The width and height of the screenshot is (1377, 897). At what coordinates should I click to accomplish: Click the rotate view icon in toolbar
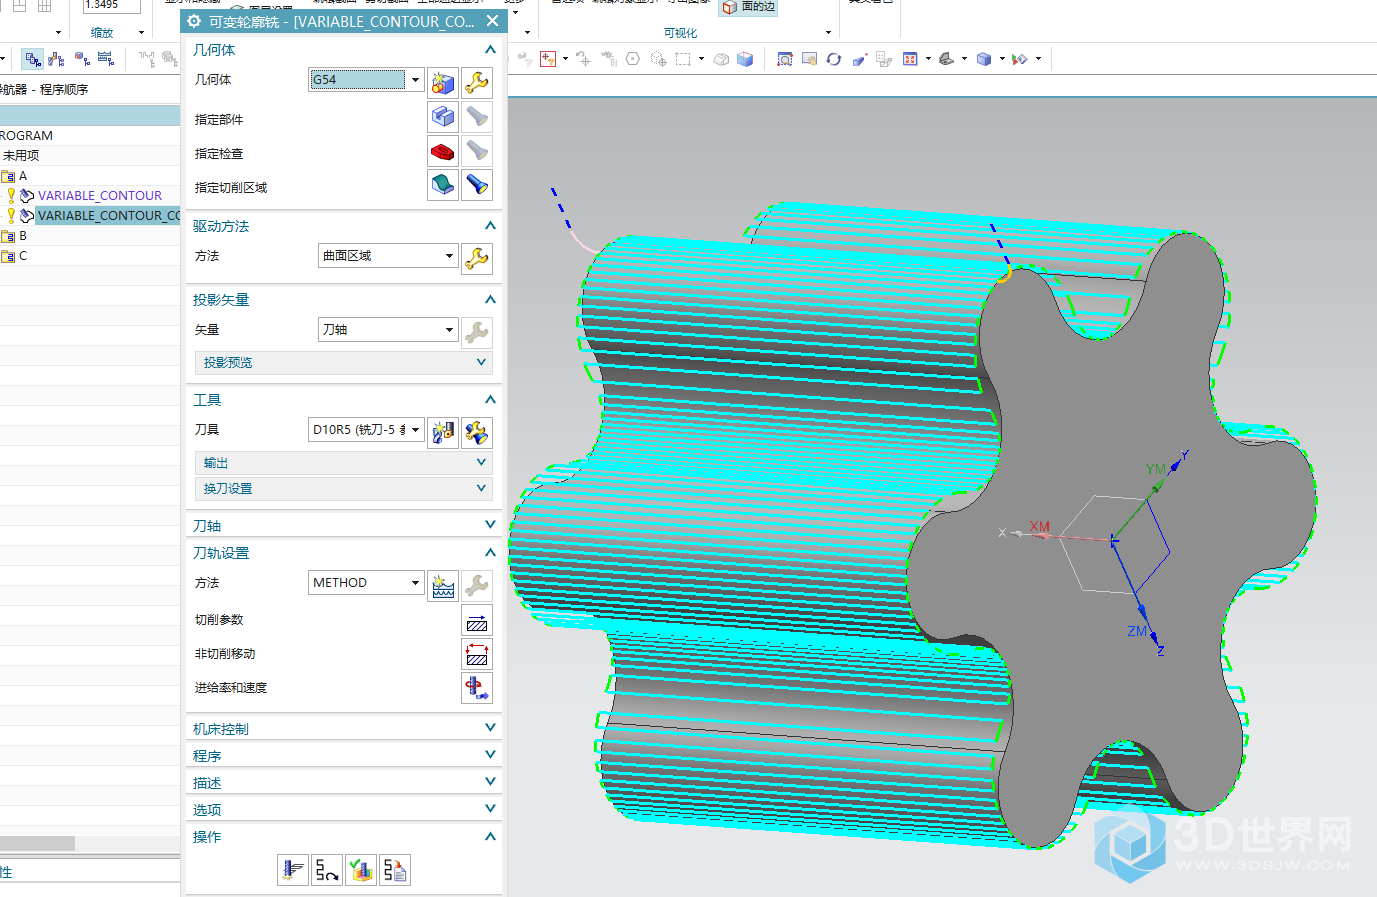coord(834,59)
